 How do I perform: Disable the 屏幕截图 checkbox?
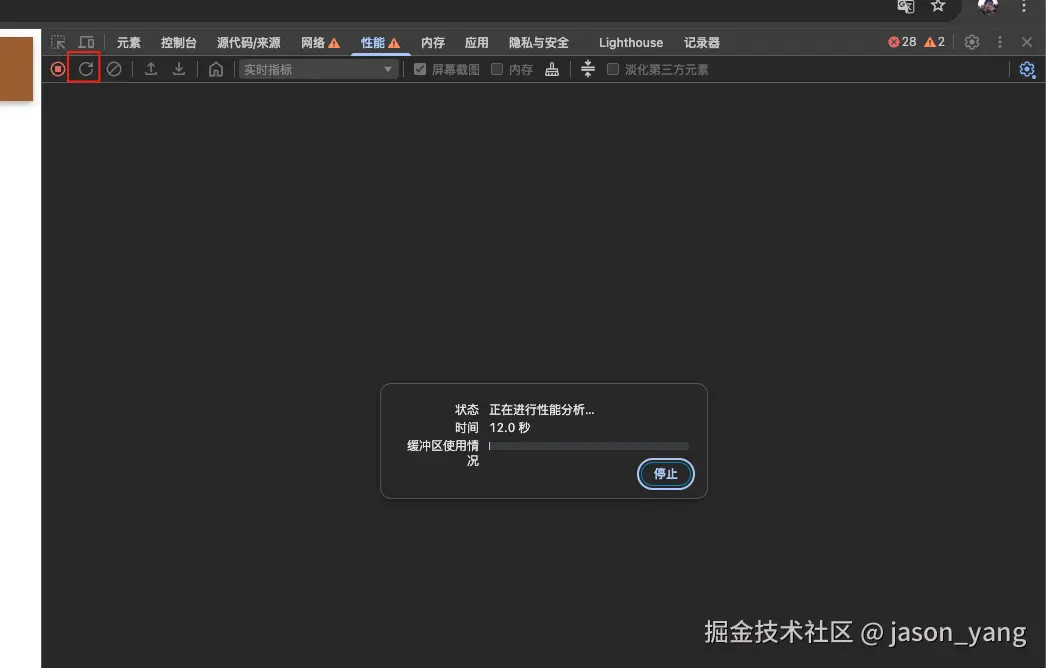pos(419,69)
